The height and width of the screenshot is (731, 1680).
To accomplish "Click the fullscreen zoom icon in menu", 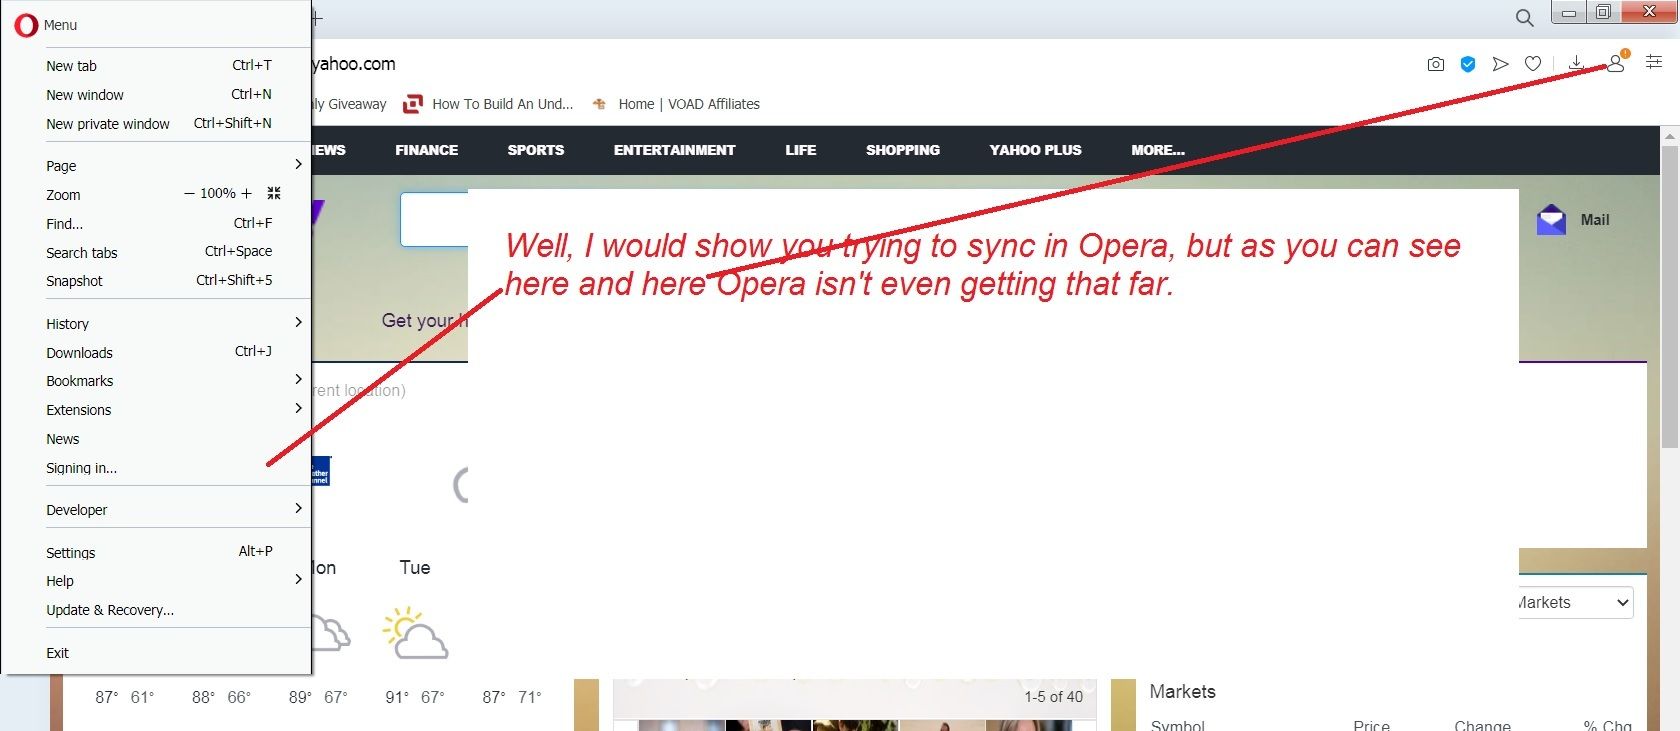I will [274, 193].
